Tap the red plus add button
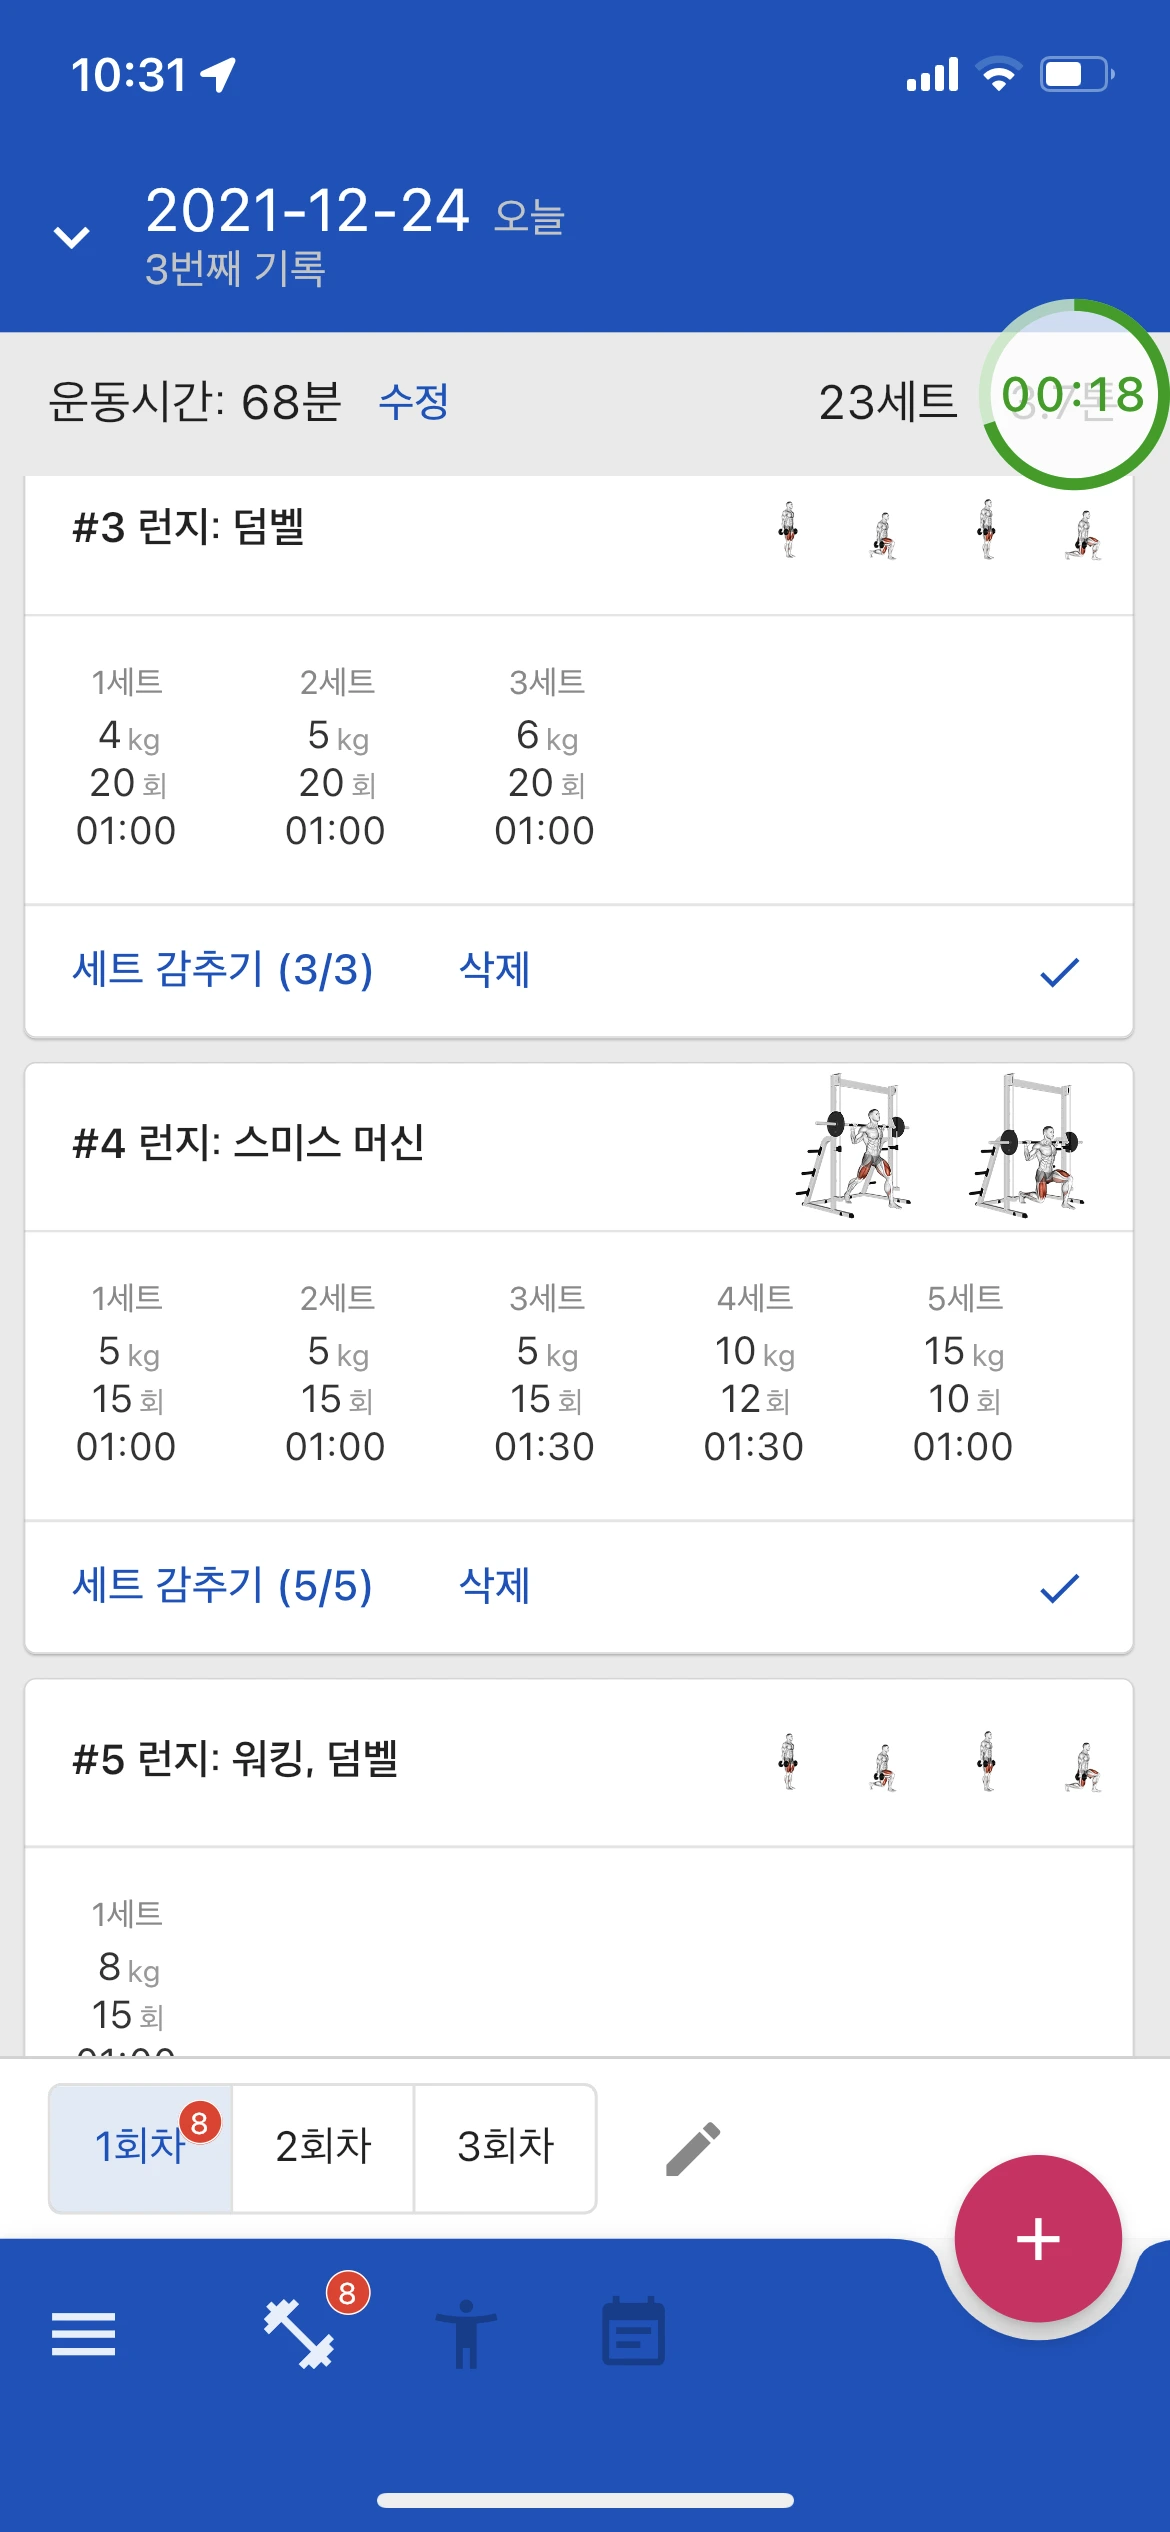1170x2532 pixels. pos(1038,2238)
